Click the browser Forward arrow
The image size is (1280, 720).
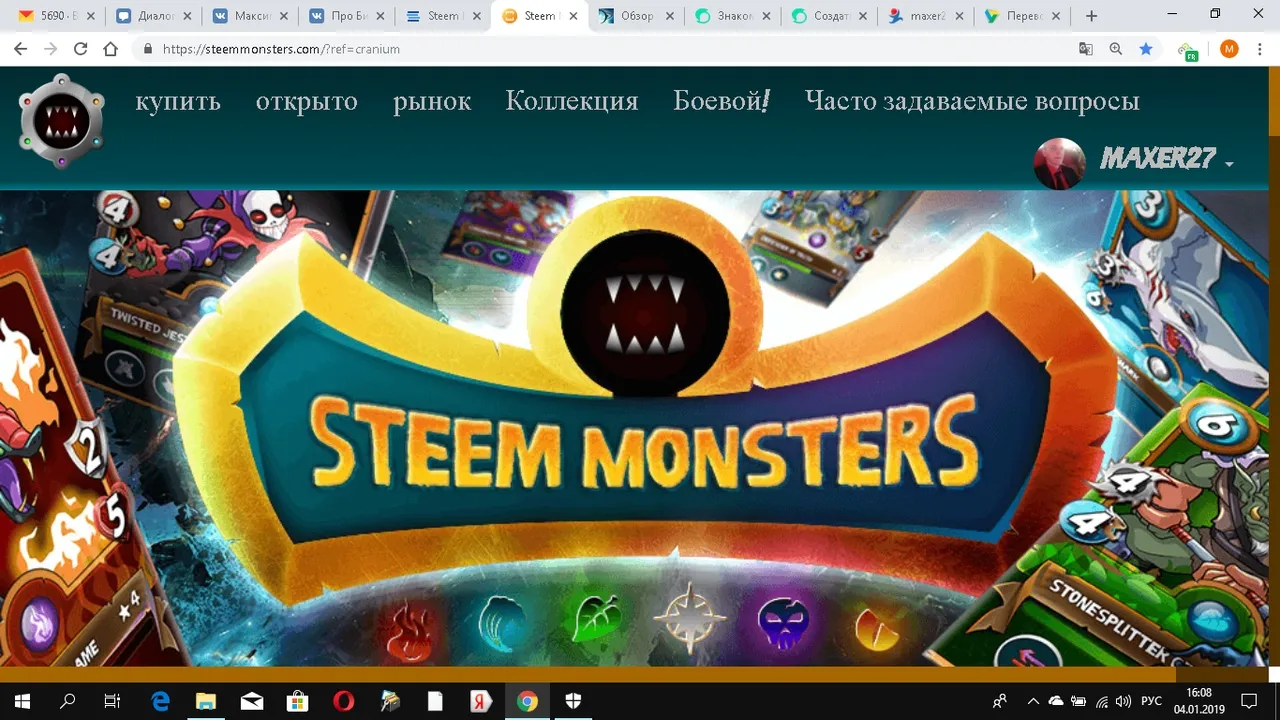click(x=50, y=49)
